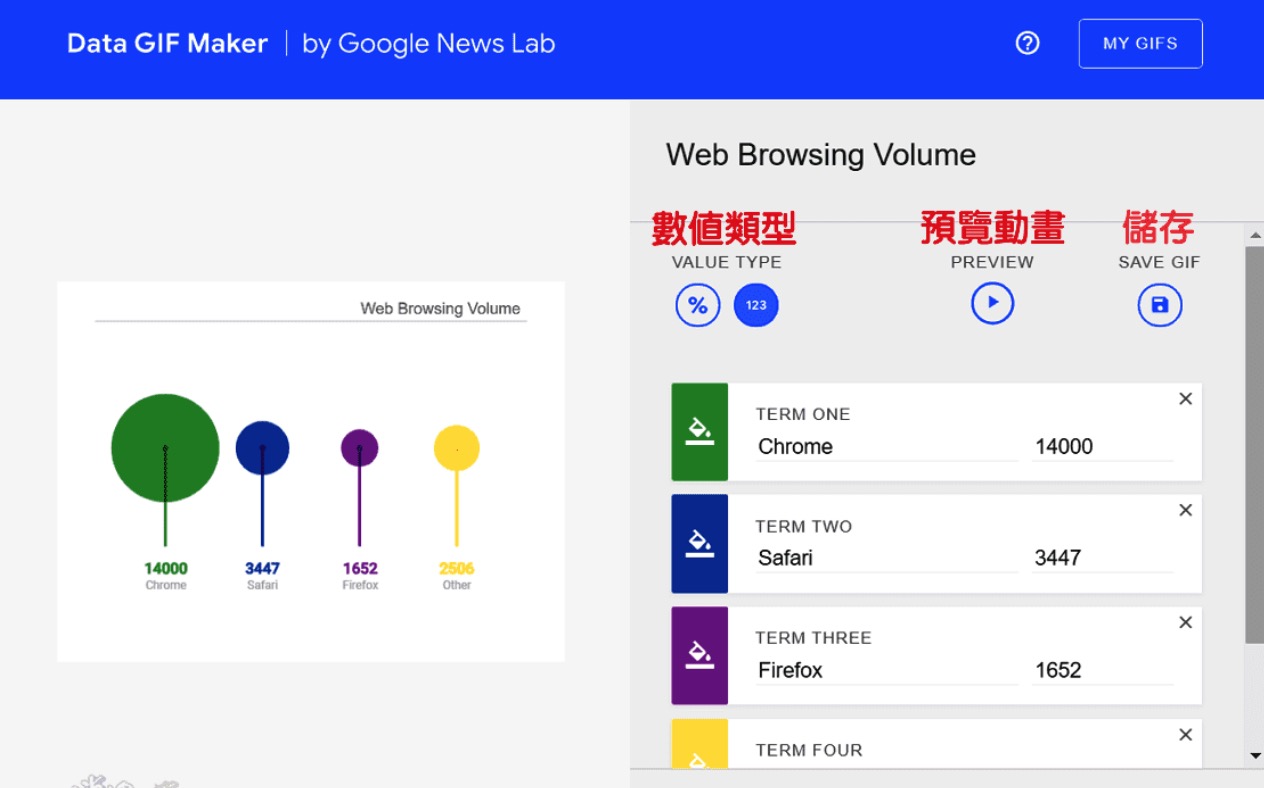The height and width of the screenshot is (788, 1264).
Task: Select the 123 number value type
Action: pos(756,305)
